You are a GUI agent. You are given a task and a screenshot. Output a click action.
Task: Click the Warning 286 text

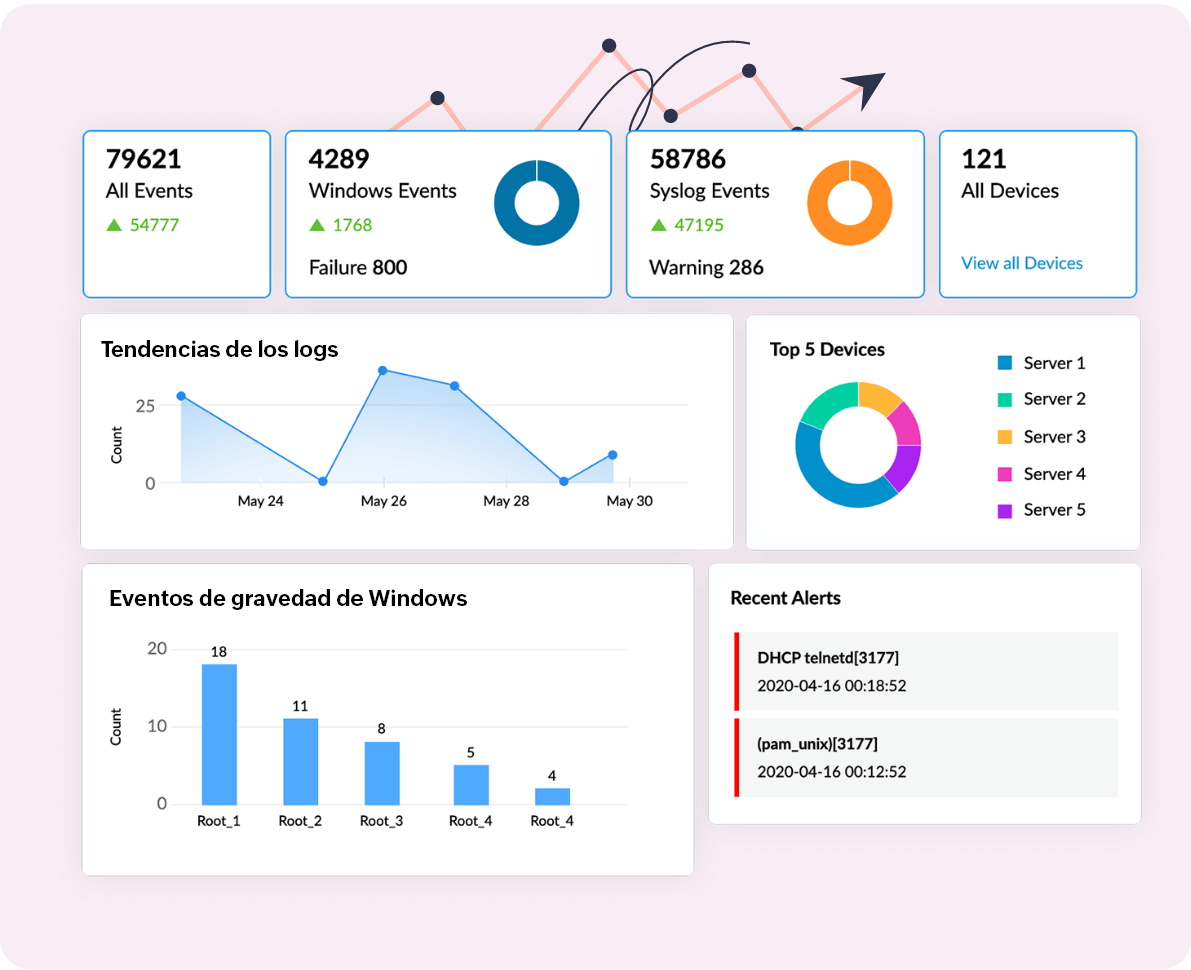[x=706, y=267]
